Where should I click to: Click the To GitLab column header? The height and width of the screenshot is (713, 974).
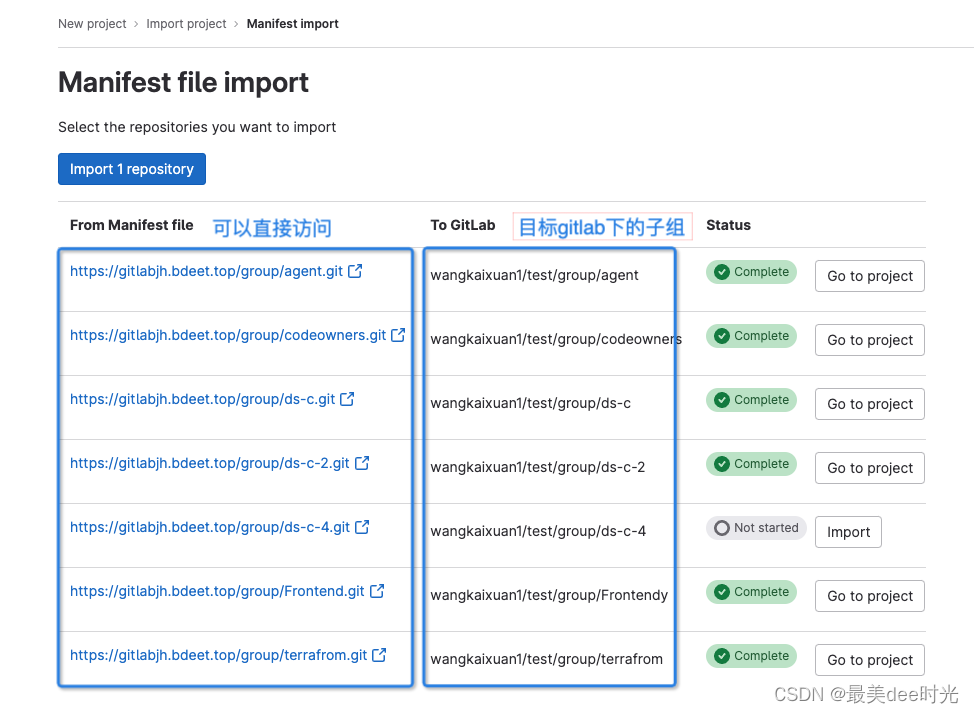point(463,225)
